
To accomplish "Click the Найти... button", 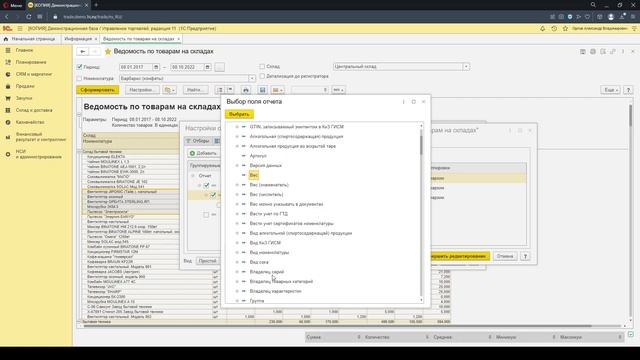I will (x=195, y=90).
